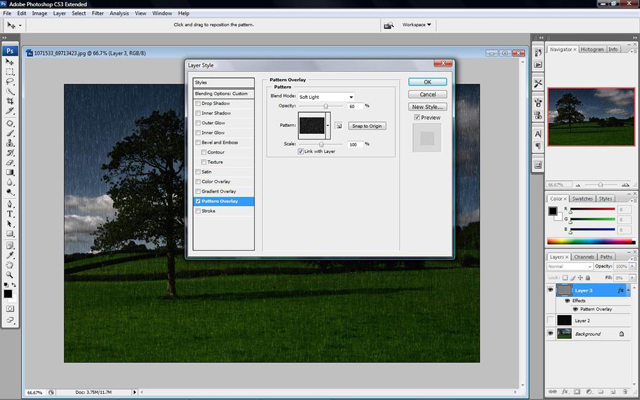Uncheck the Pattern Overlay checkbox
The image size is (640, 400).
tap(198, 201)
